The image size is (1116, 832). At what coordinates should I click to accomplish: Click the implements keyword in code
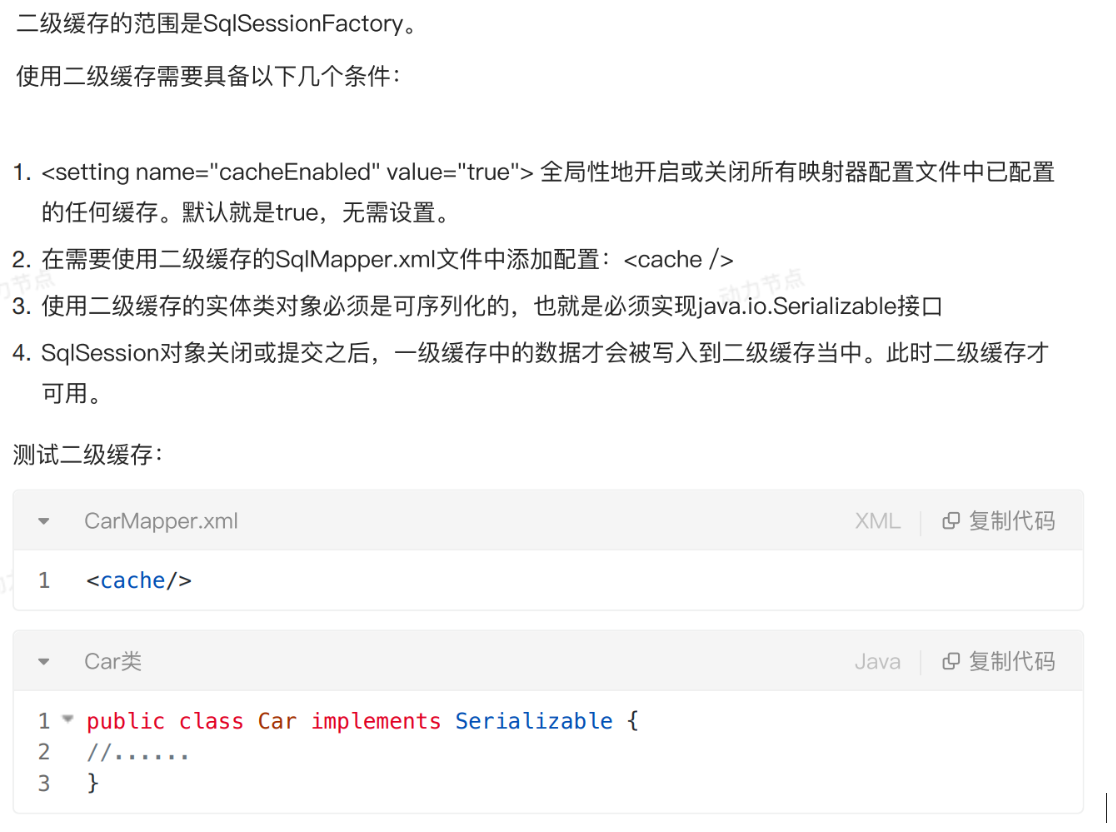coord(376,722)
